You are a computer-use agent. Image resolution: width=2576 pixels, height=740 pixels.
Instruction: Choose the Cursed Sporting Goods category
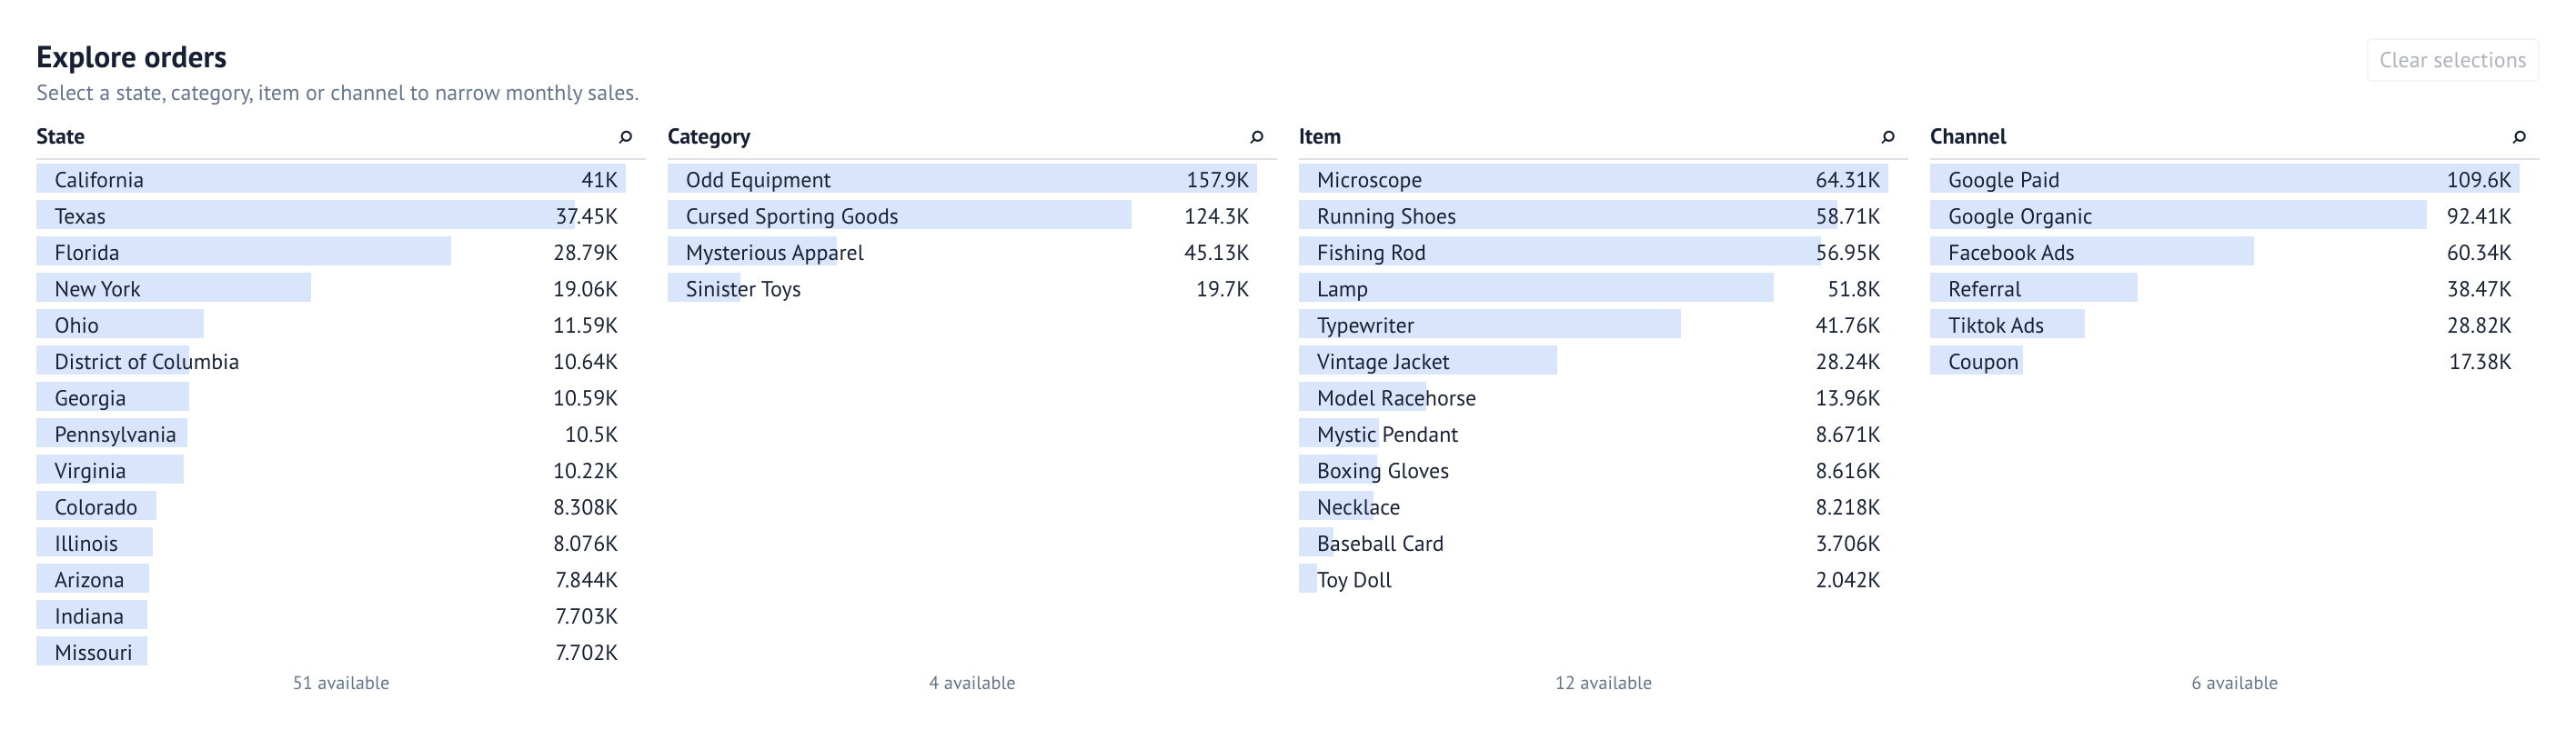pyautogui.click(x=962, y=216)
